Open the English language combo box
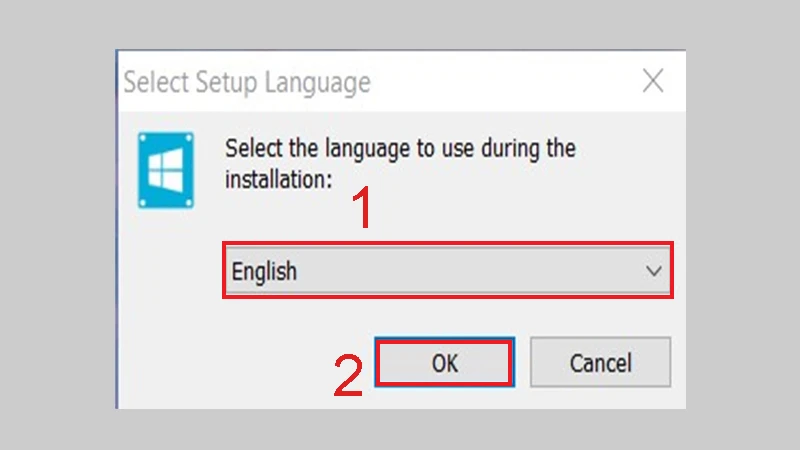This screenshot has width=800, height=450. (x=447, y=271)
